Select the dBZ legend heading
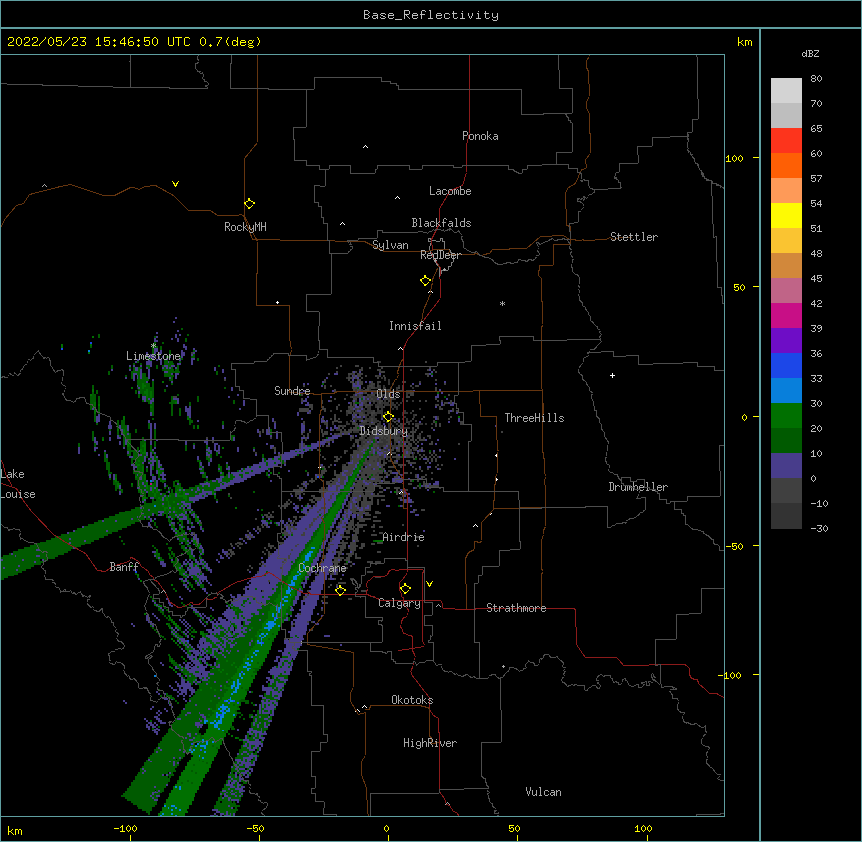Screen dimensions: 862x842 [x=810, y=53]
